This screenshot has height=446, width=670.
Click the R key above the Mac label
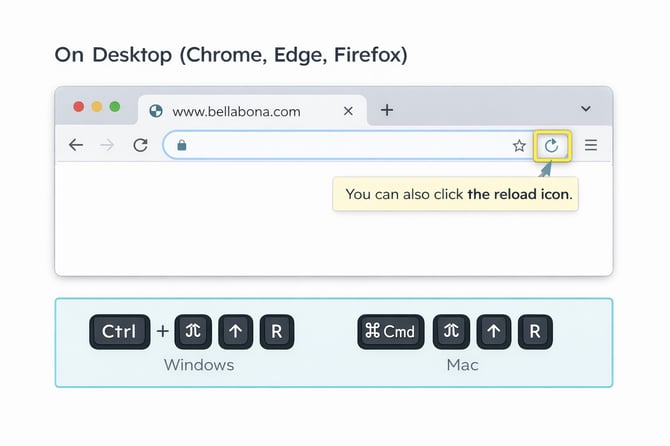coord(535,332)
